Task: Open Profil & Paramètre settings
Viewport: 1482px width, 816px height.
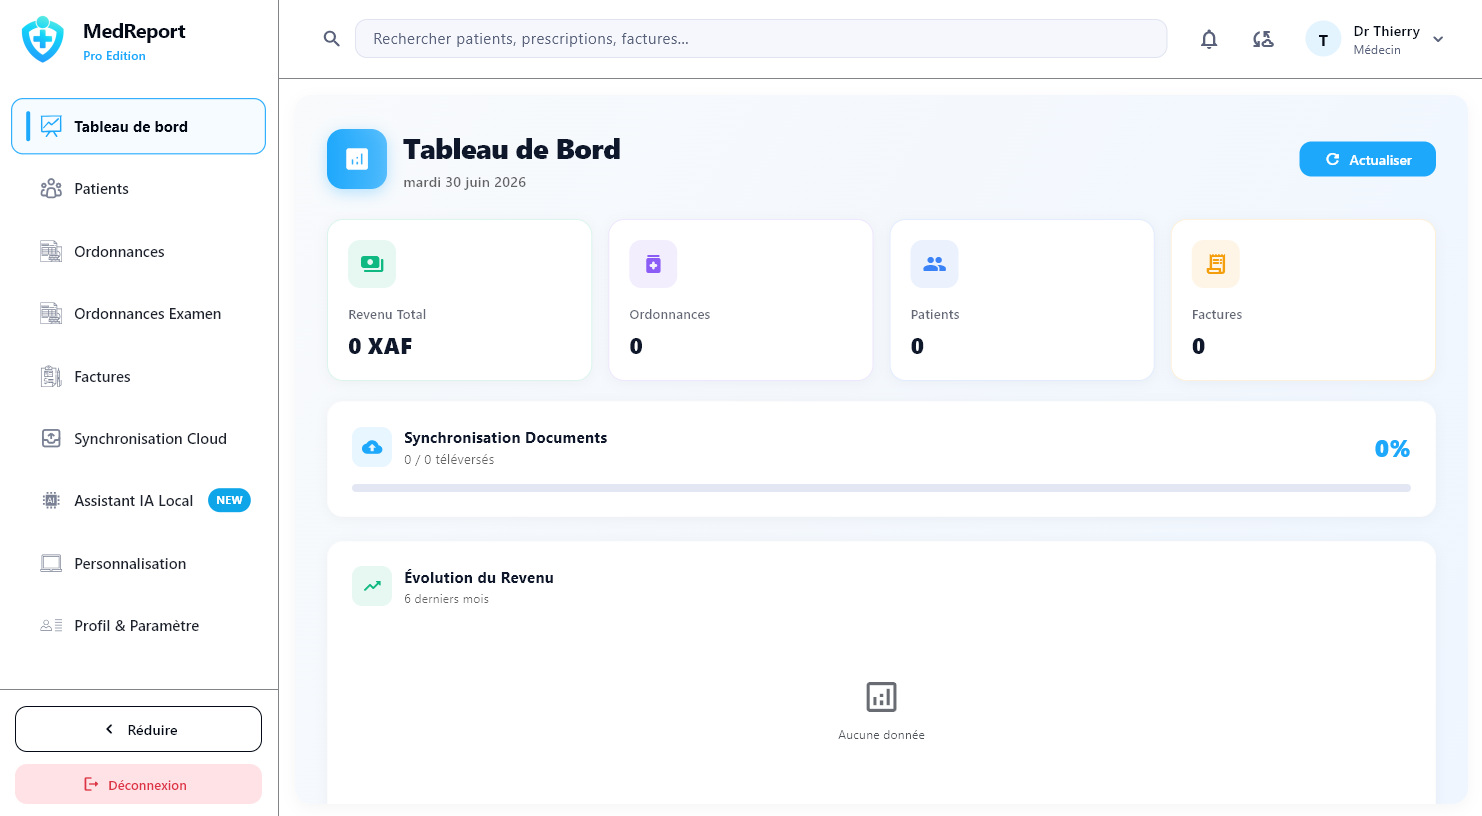Action: (x=138, y=625)
